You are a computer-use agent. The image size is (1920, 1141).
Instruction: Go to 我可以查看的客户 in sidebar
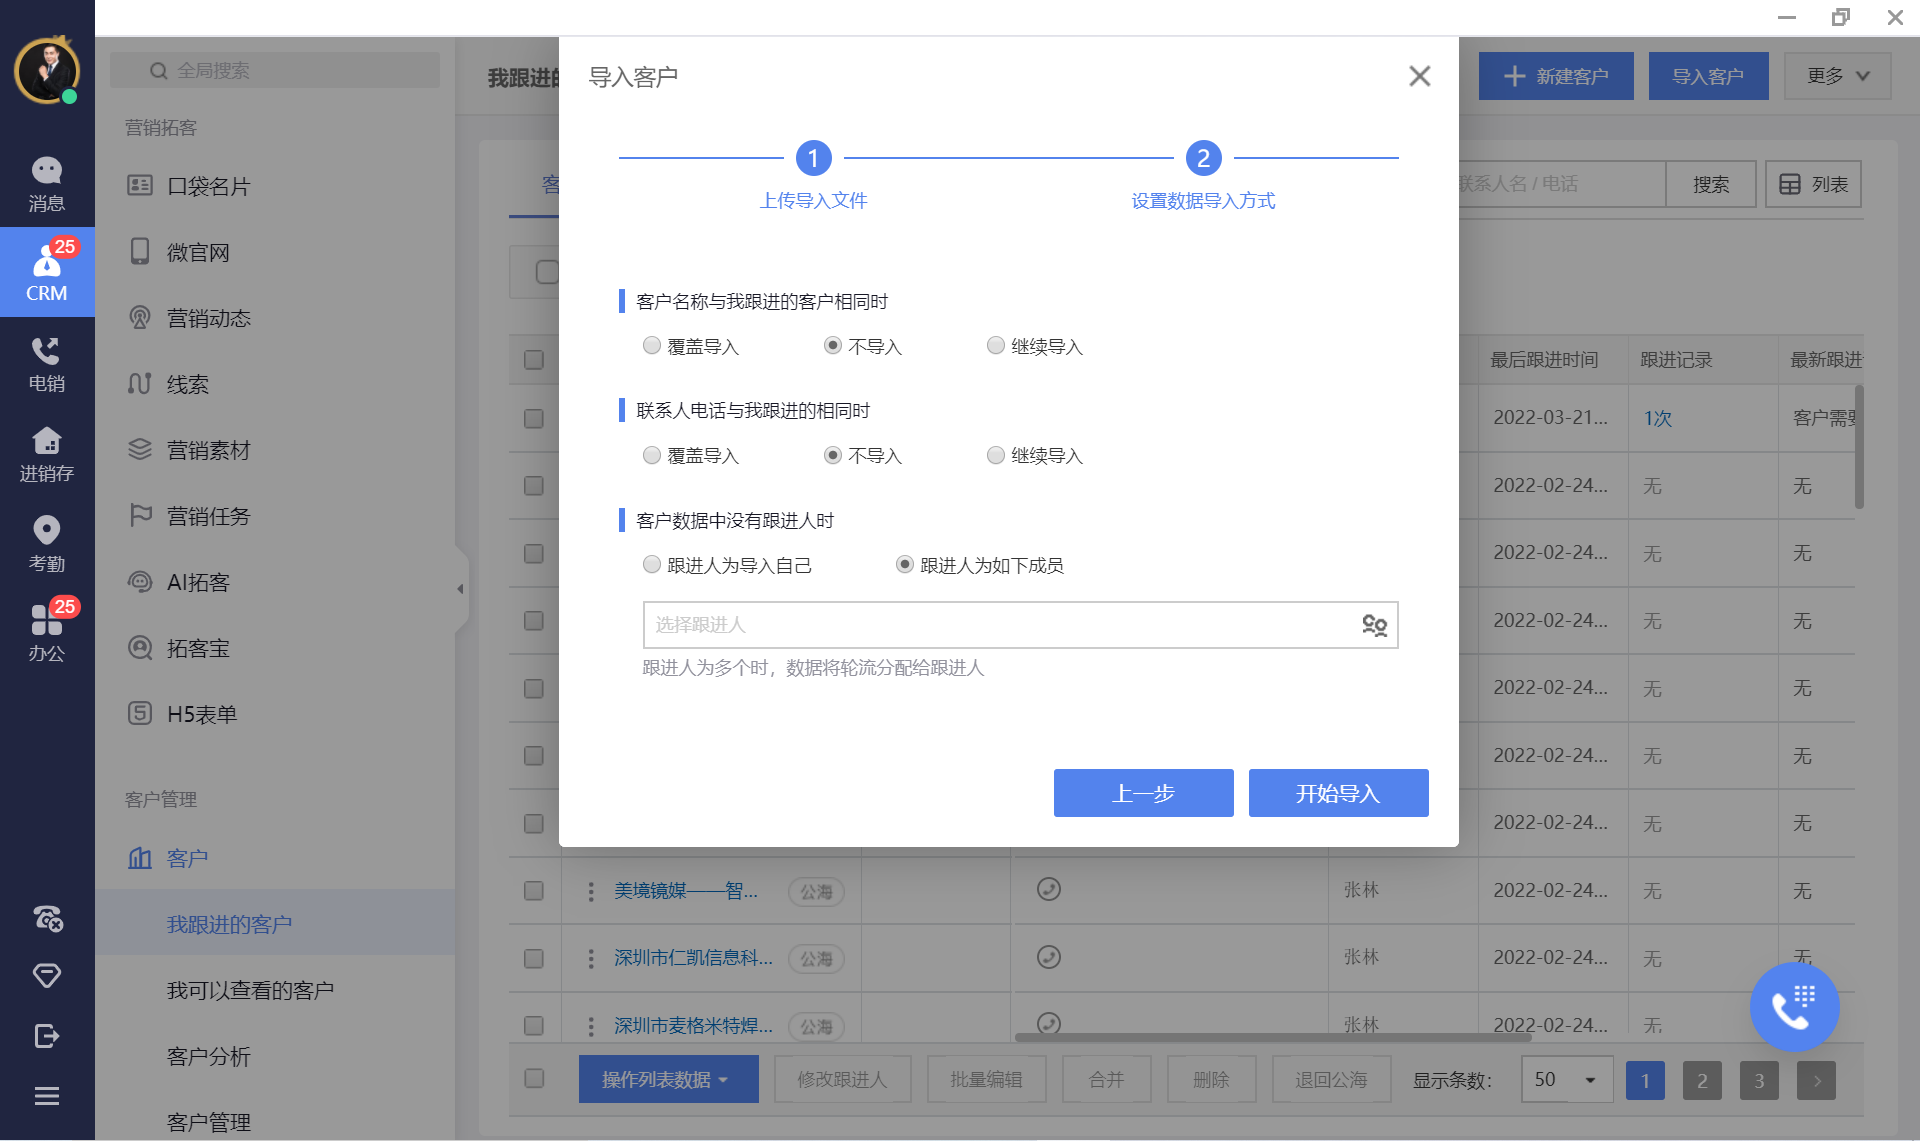tap(250, 990)
